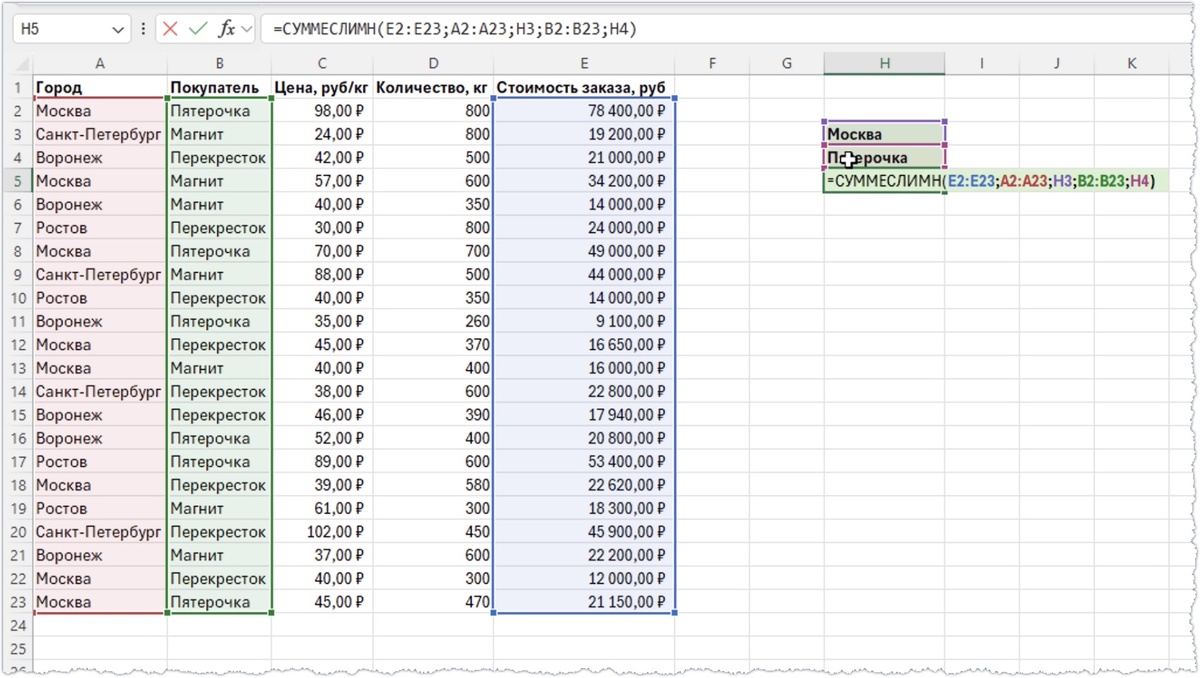Select column J header
This screenshot has width=1200, height=678.
pos(1057,64)
